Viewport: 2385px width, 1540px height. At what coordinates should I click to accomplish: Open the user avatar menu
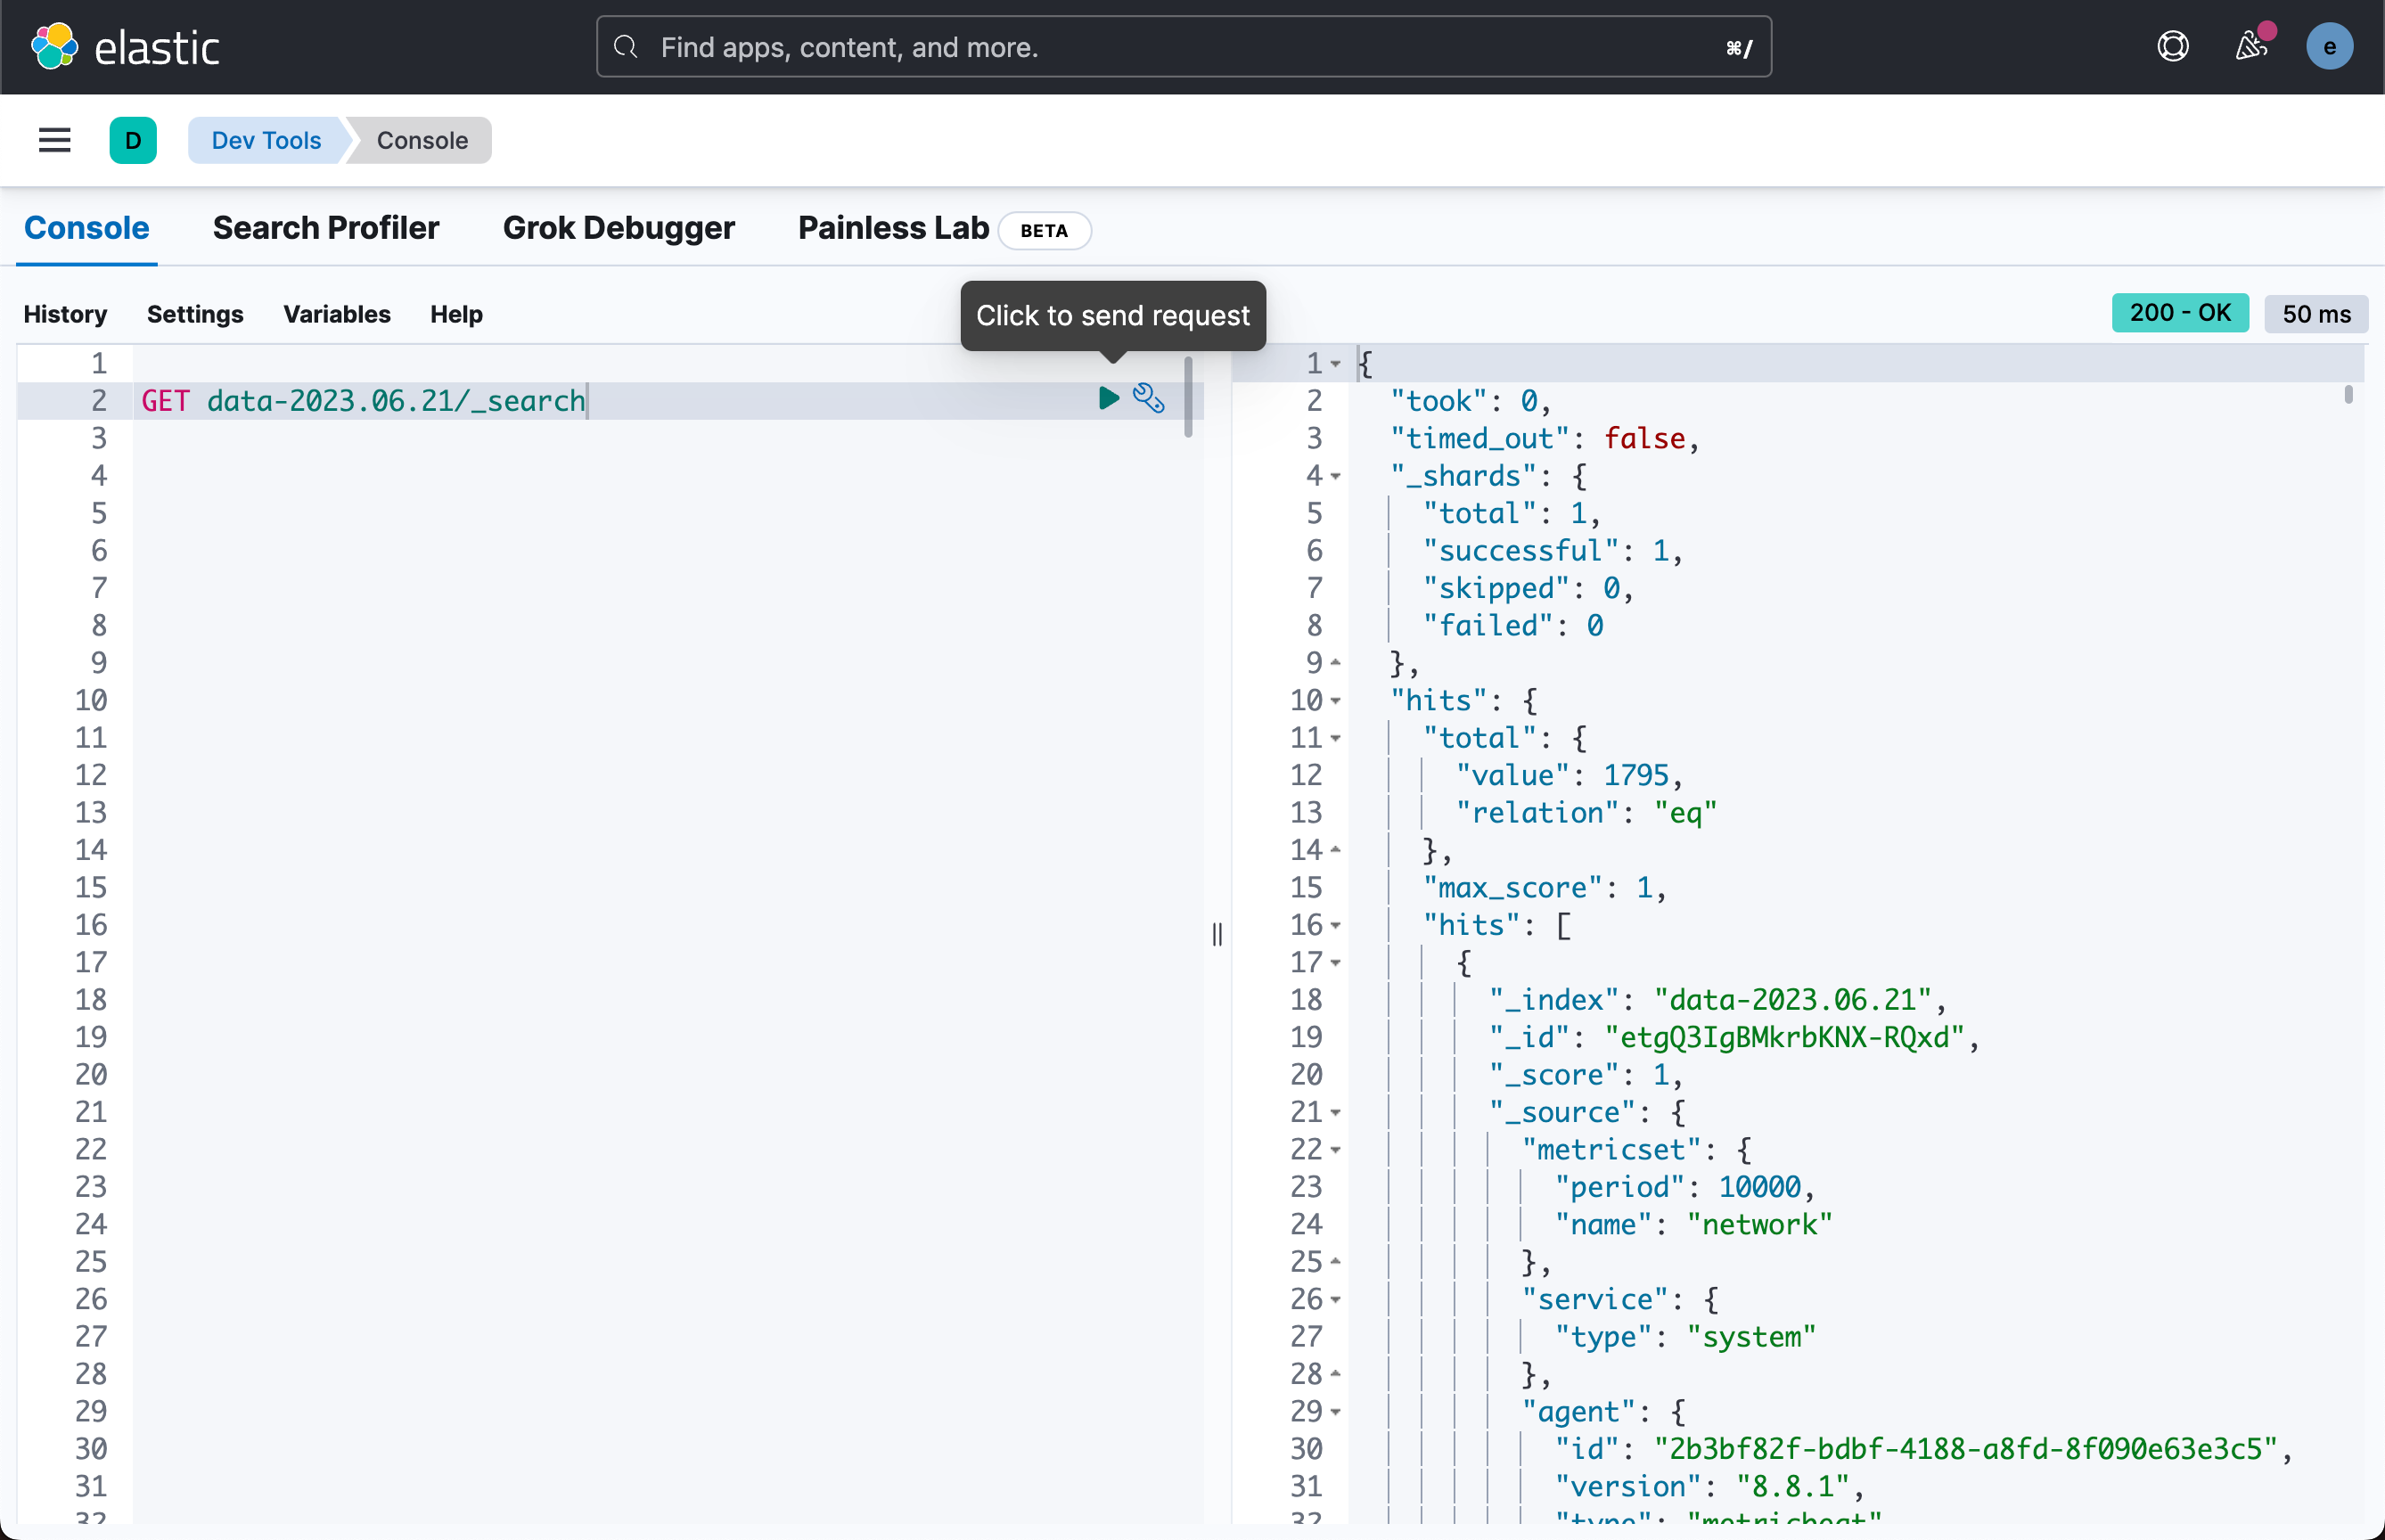click(x=2329, y=47)
